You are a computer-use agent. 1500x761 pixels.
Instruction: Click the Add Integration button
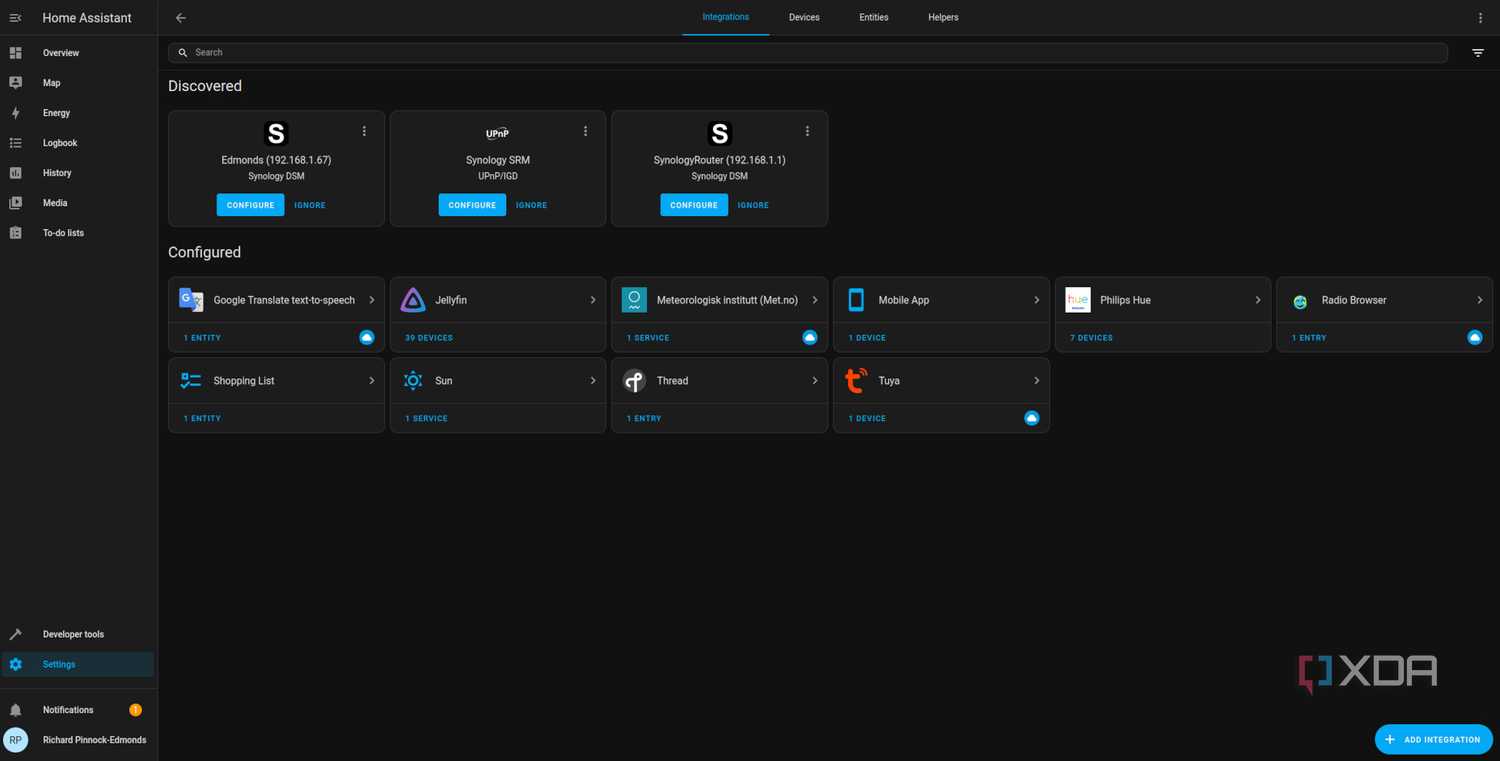[x=1434, y=739]
